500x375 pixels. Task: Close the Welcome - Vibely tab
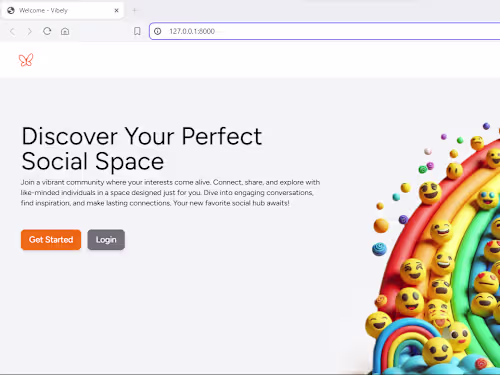pyautogui.click(x=116, y=11)
